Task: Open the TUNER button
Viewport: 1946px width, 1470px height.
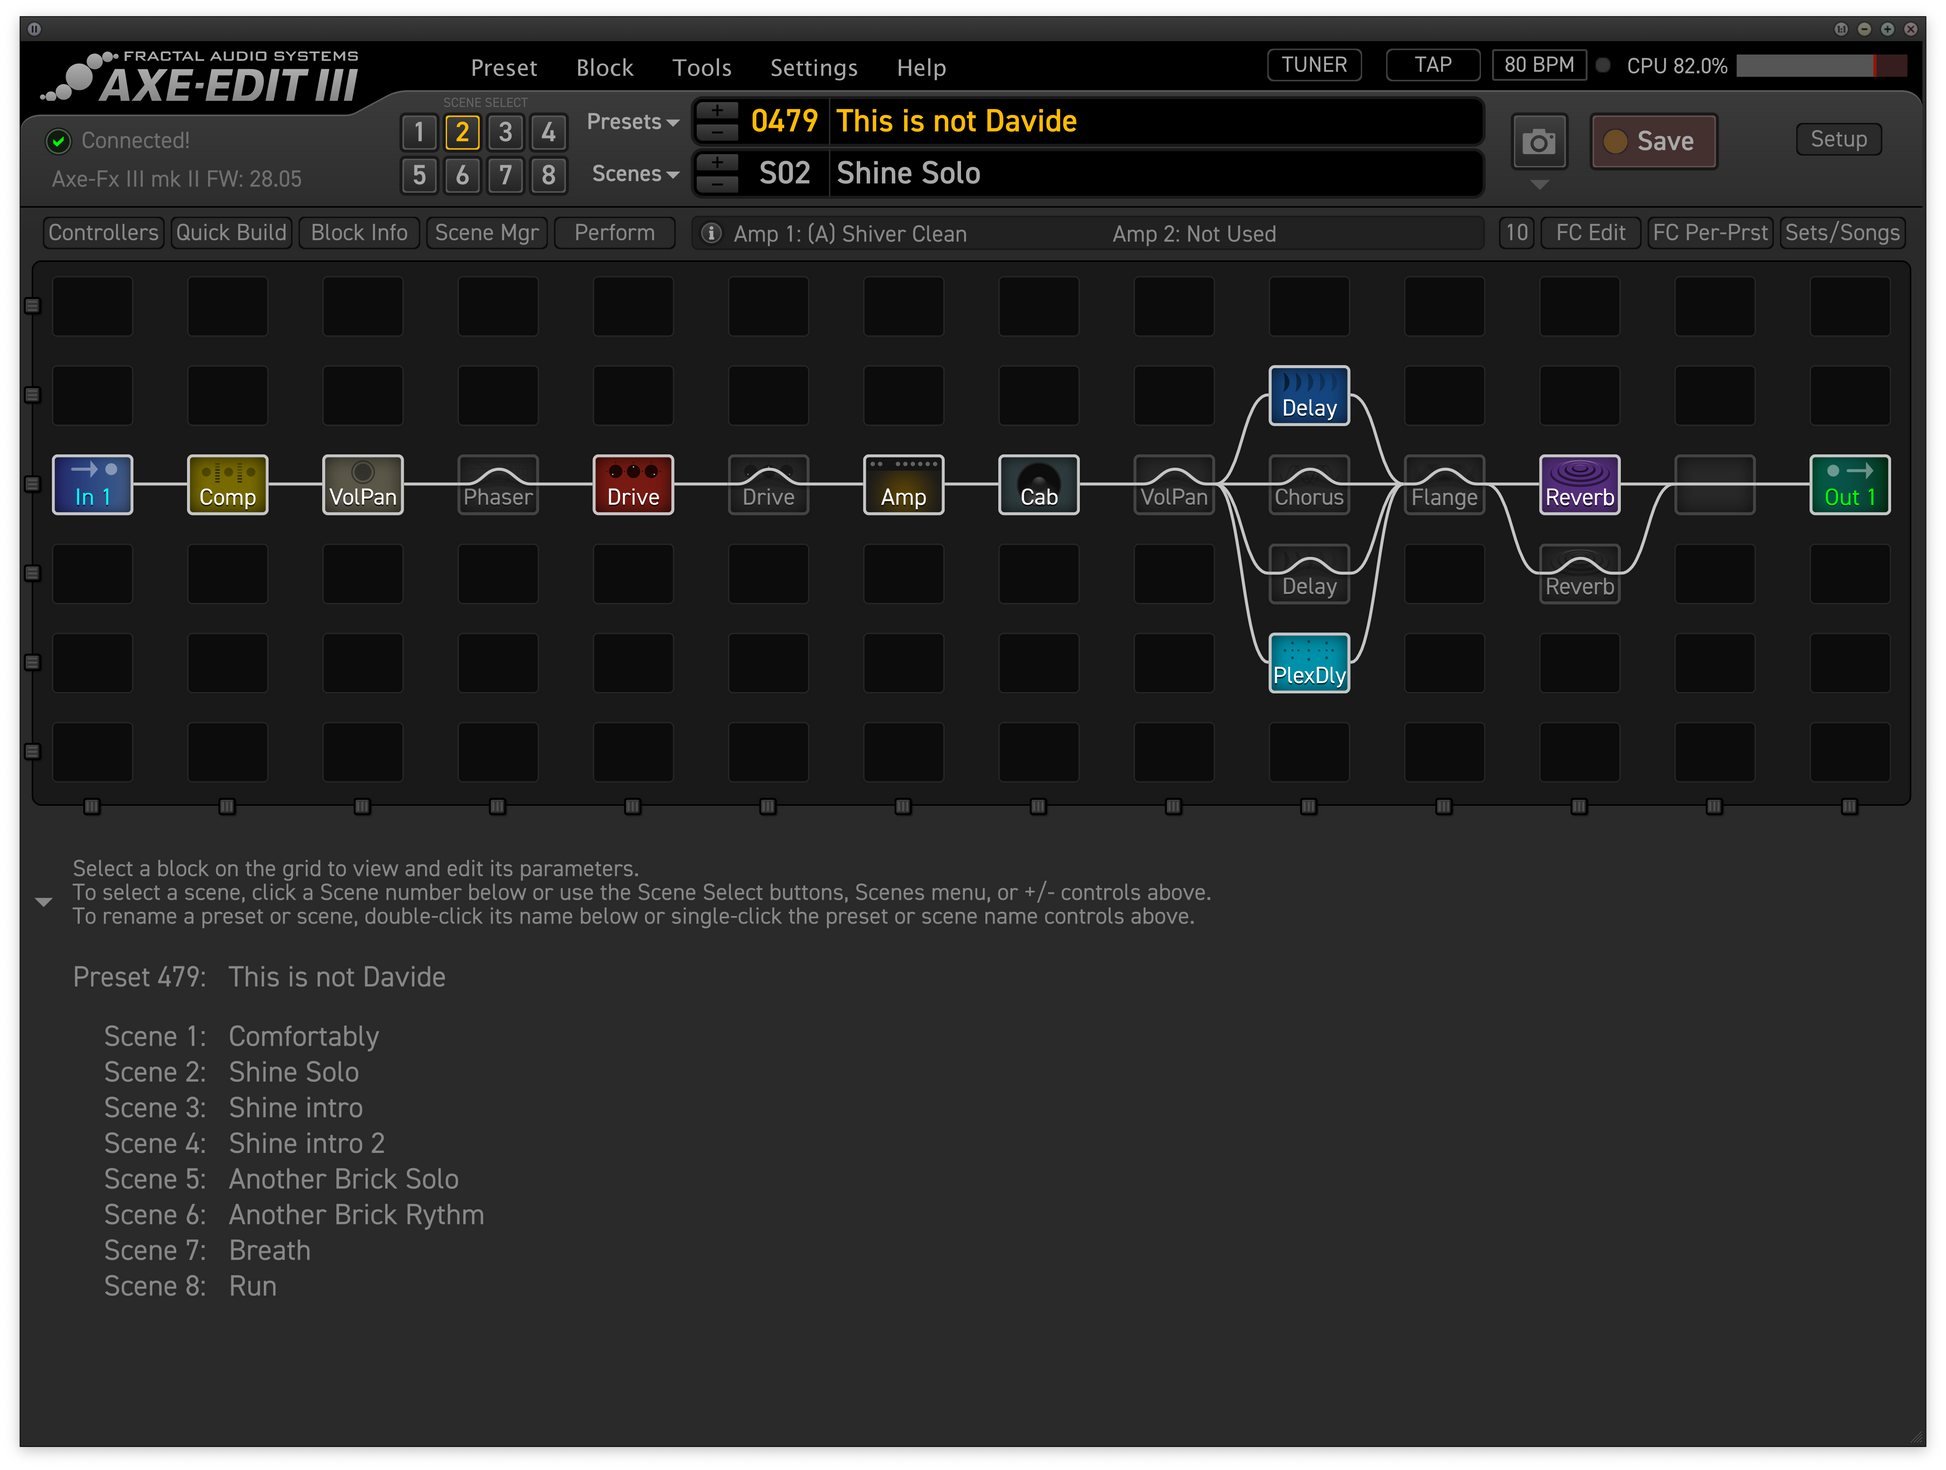Action: coord(1313,65)
